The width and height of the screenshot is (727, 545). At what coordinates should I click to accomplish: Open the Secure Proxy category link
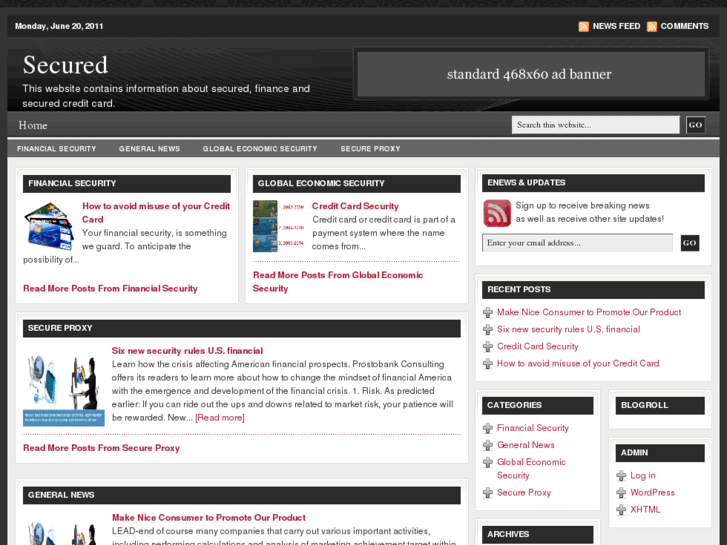pos(524,493)
